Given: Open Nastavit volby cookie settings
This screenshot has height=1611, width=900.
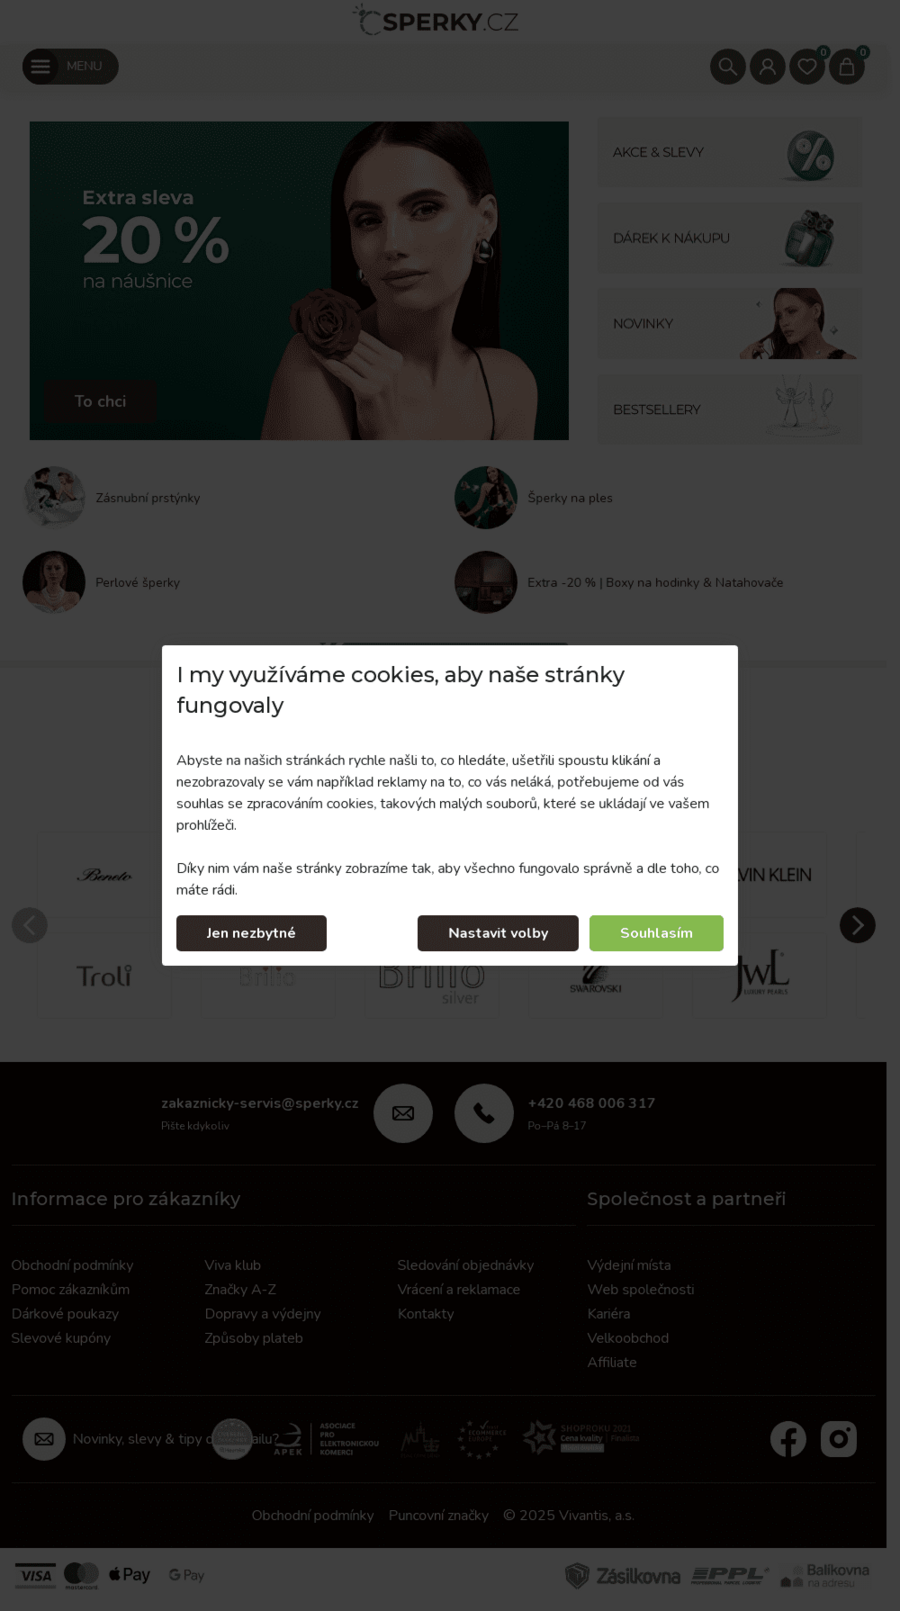Looking at the screenshot, I should click(x=498, y=933).
